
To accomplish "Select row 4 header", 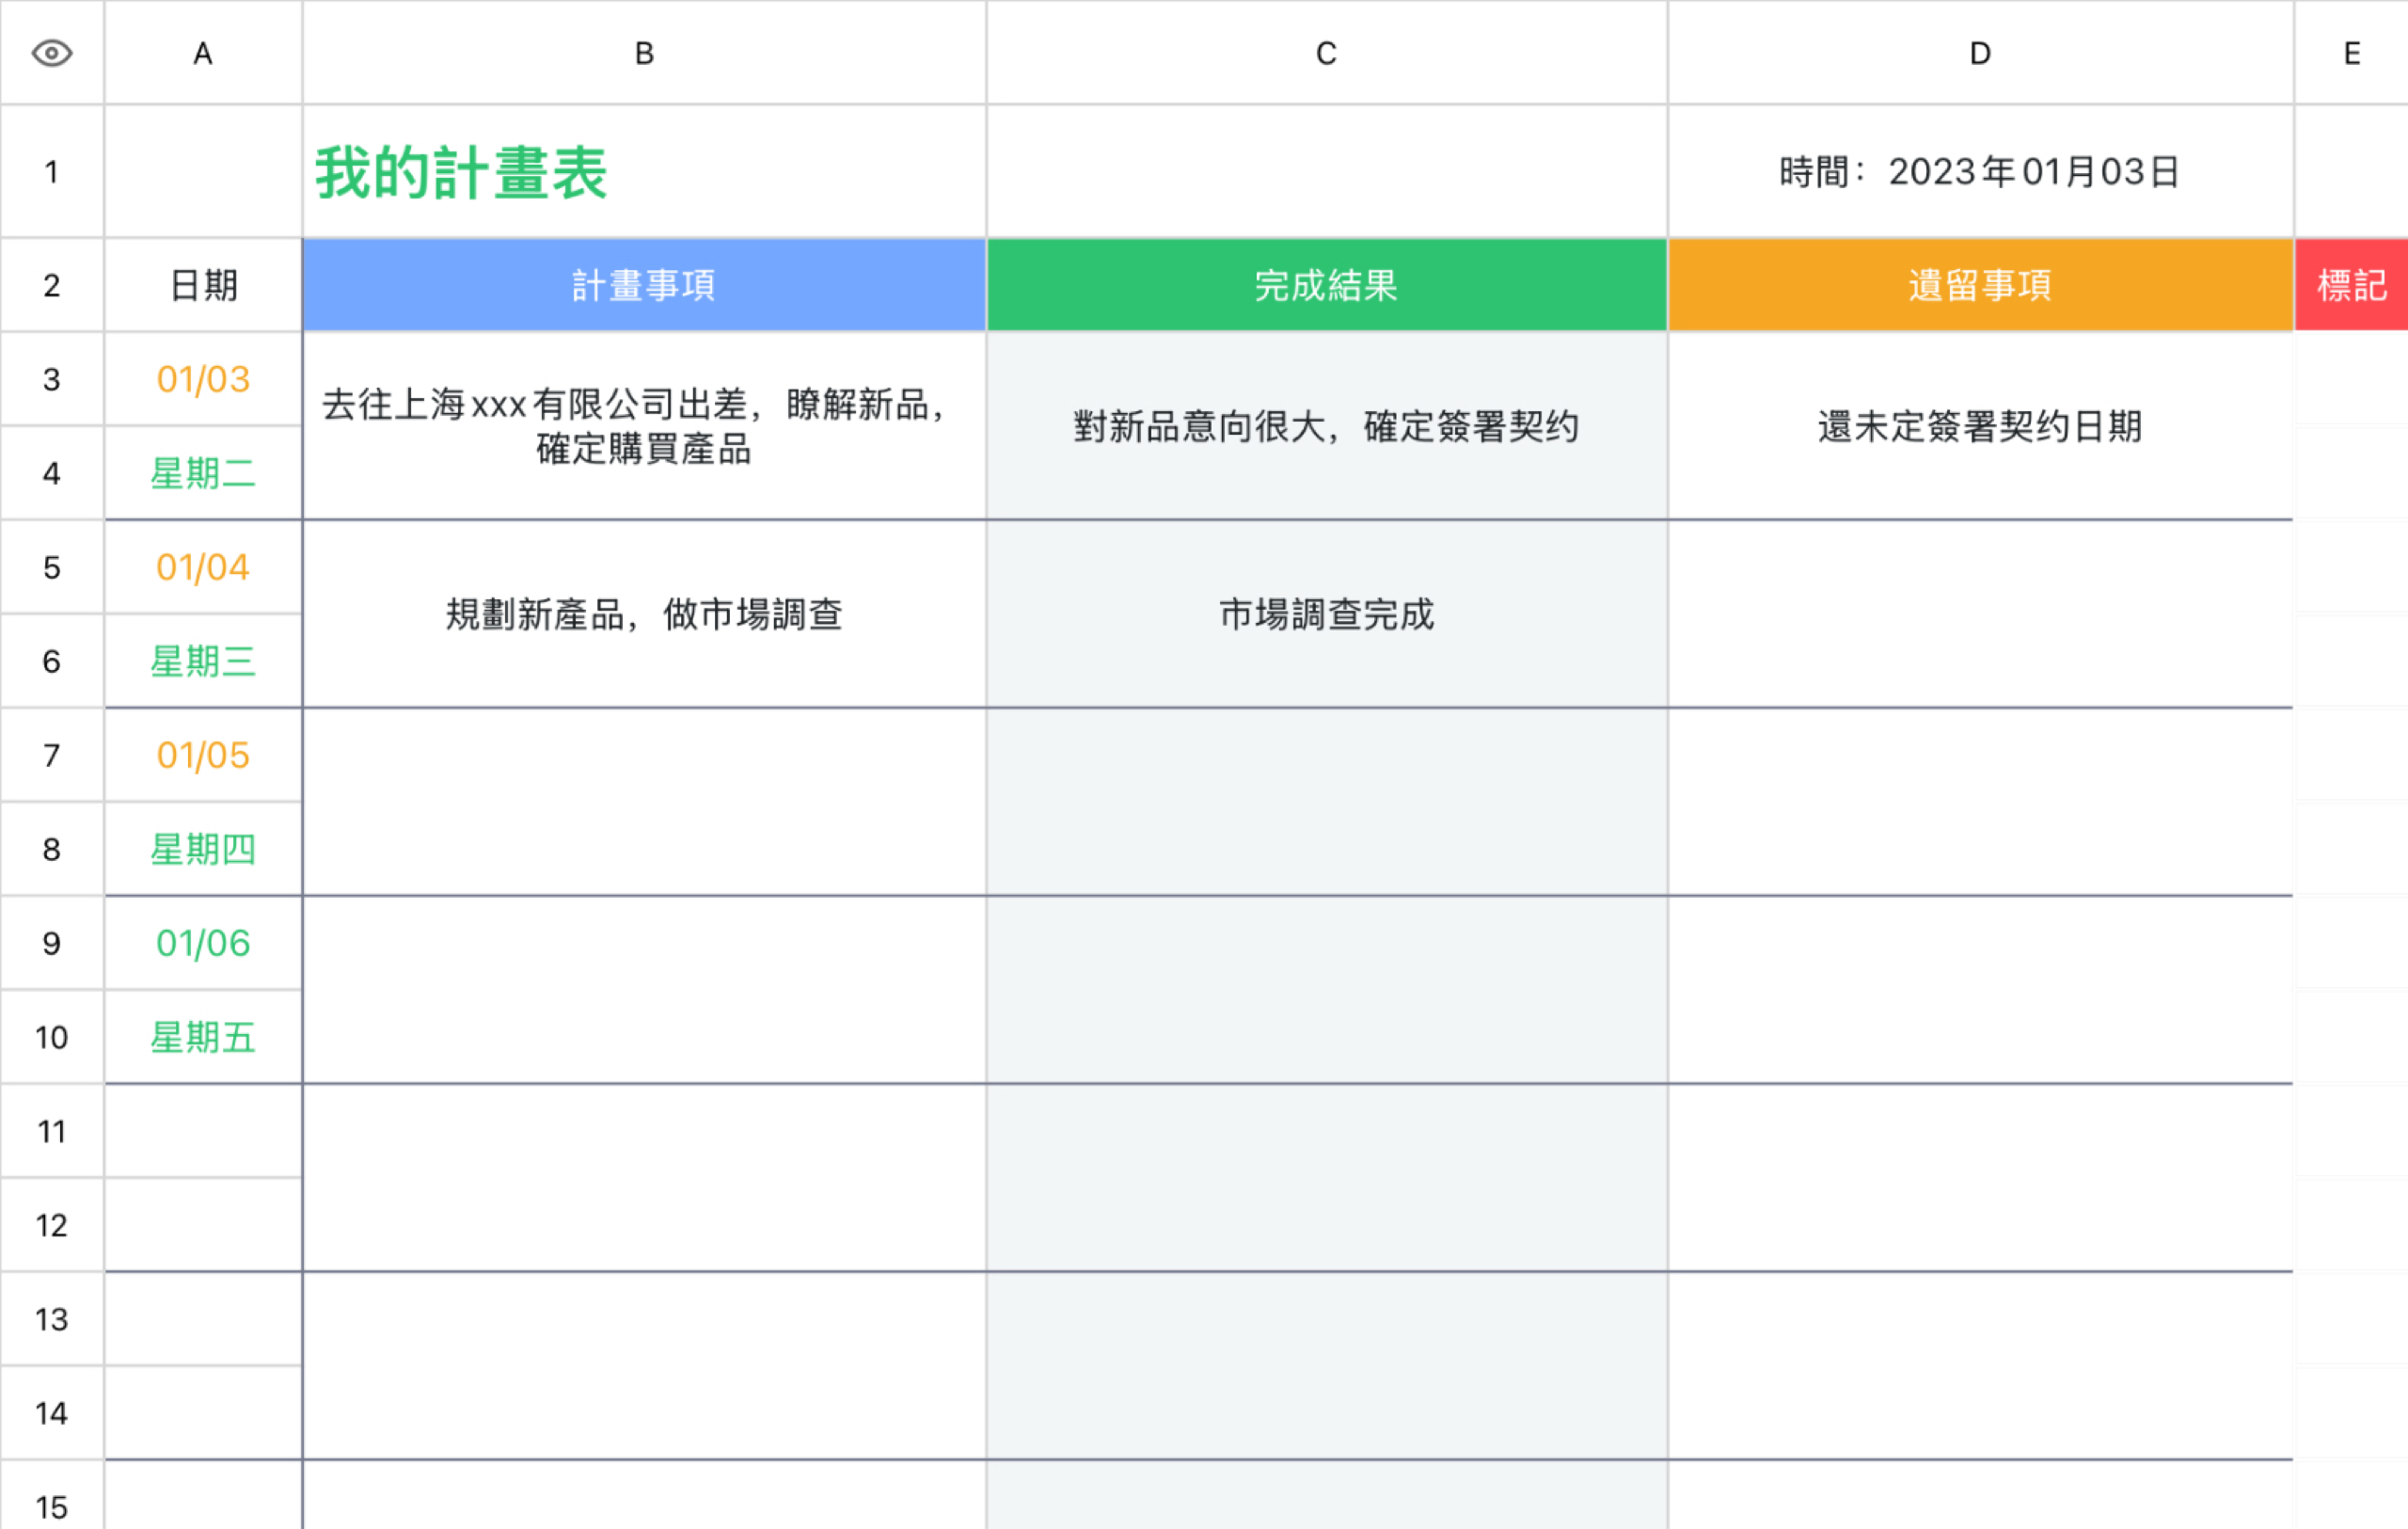I will click(x=52, y=473).
